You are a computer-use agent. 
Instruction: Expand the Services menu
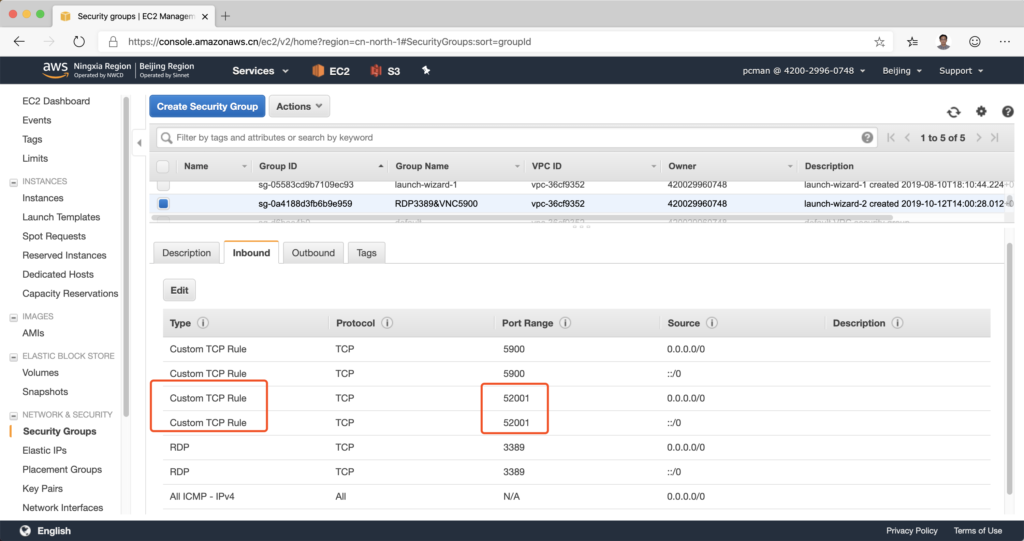(260, 71)
